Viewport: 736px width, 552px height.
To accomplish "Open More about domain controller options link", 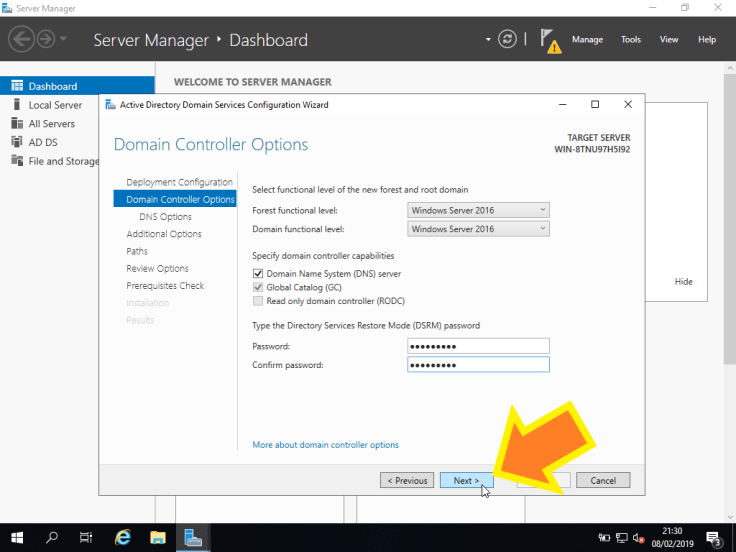I will (x=325, y=445).
